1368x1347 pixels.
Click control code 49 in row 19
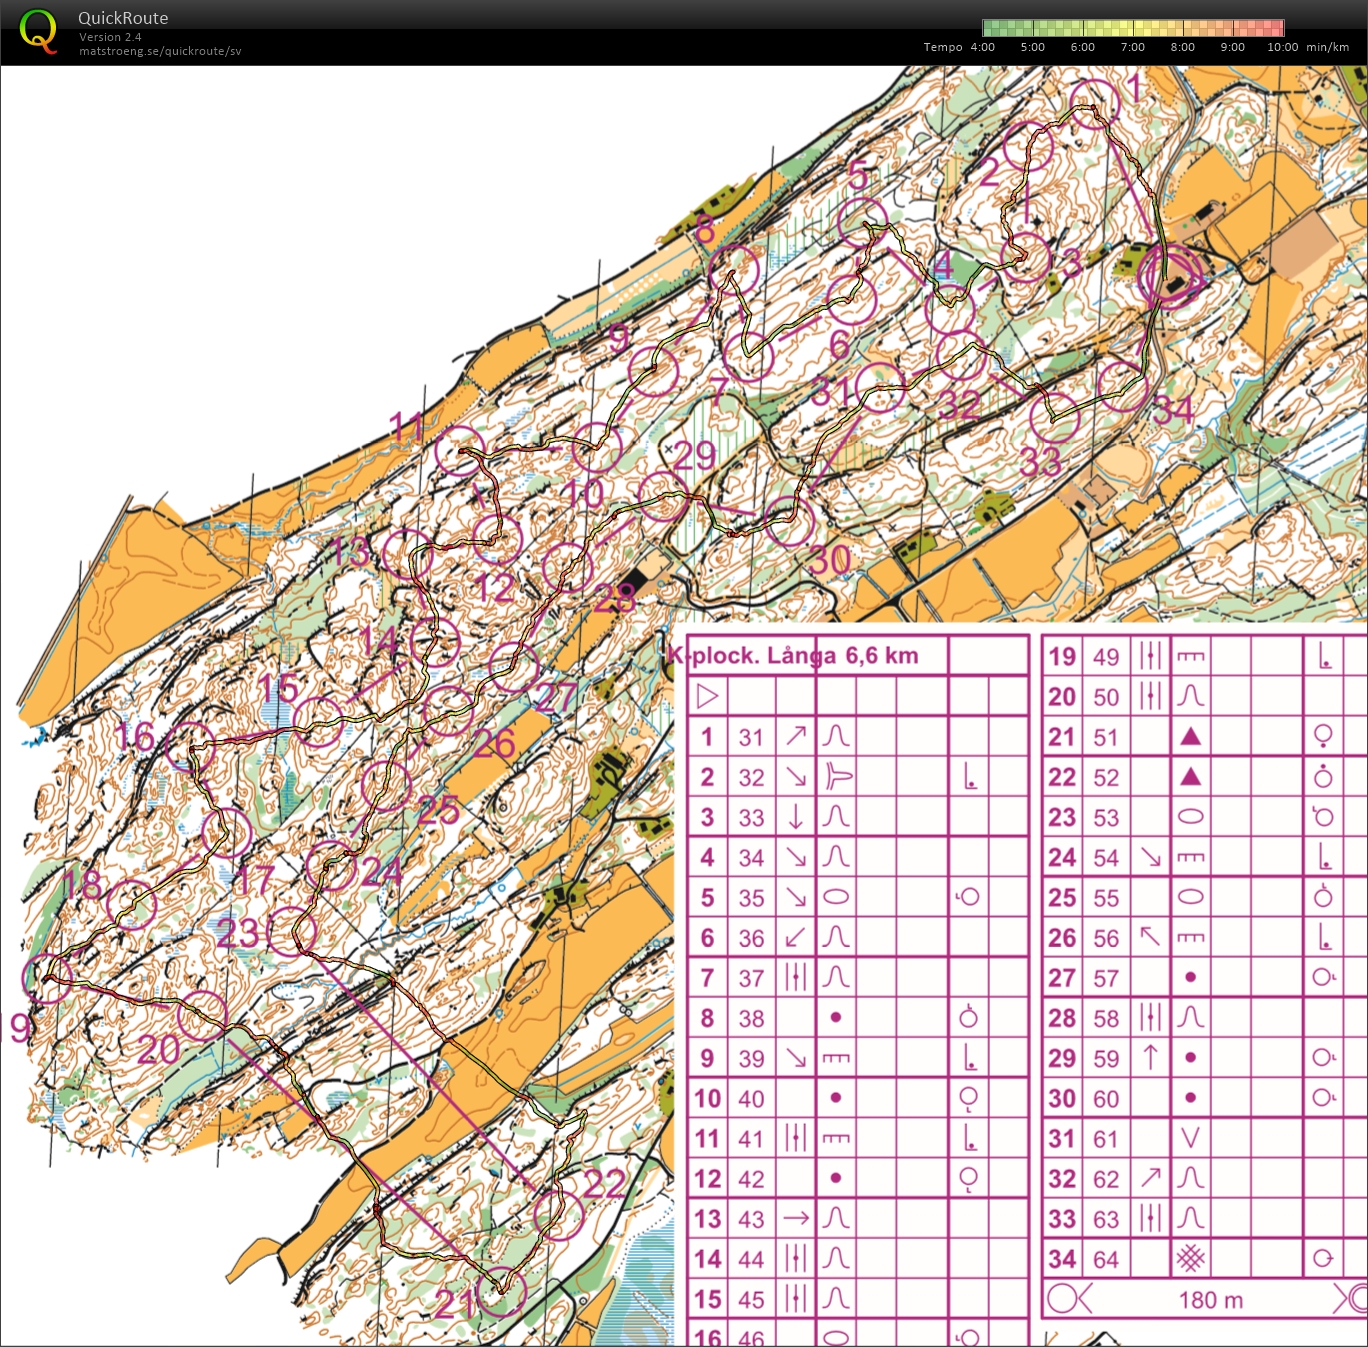pyautogui.click(x=1106, y=657)
